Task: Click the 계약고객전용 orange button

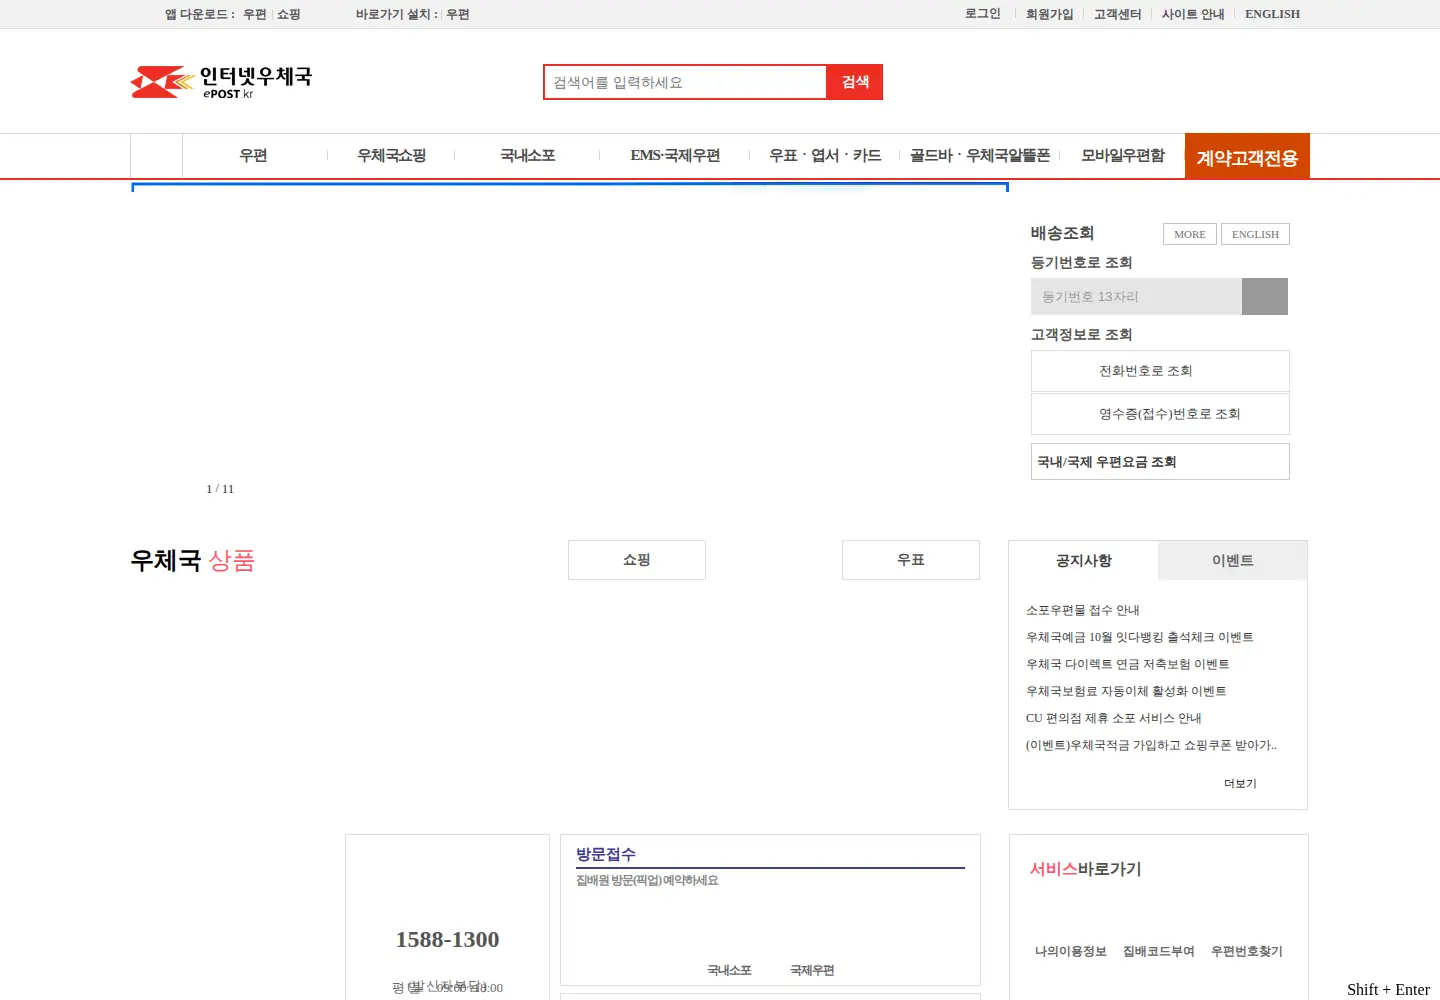Action: point(1247,157)
